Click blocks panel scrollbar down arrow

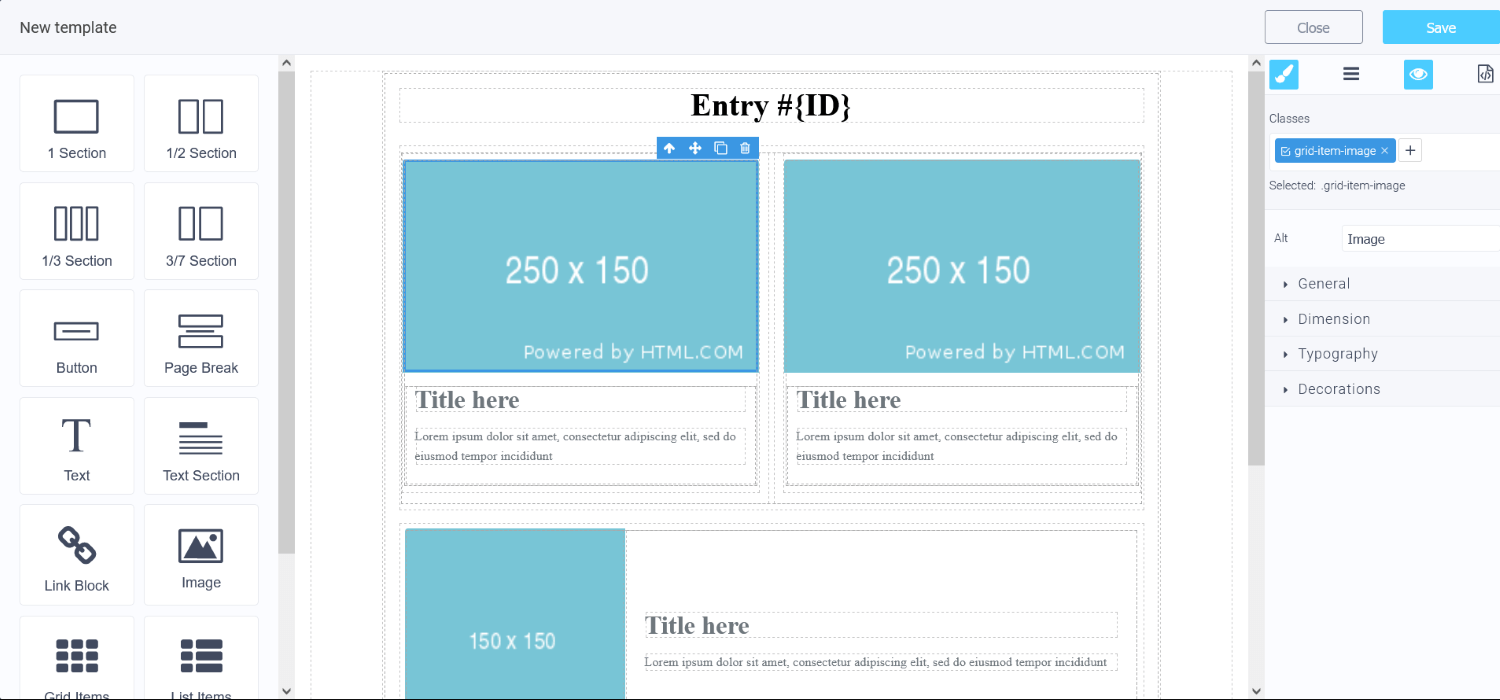pyautogui.click(x=287, y=690)
